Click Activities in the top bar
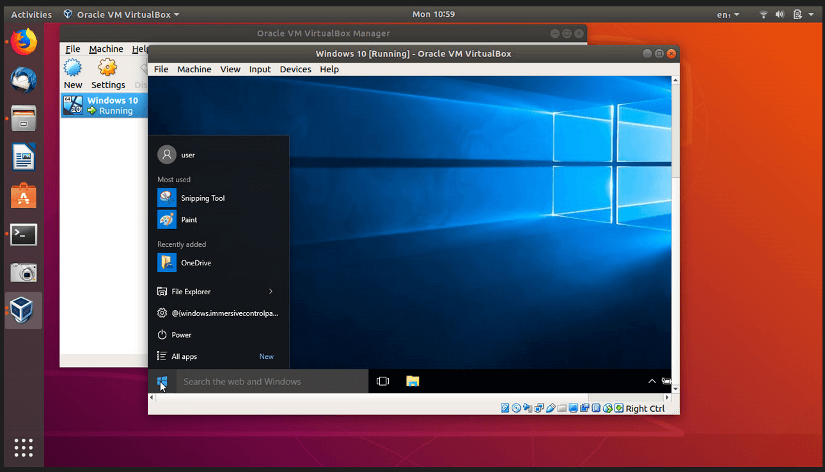Image resolution: width=825 pixels, height=472 pixels. tap(31, 14)
